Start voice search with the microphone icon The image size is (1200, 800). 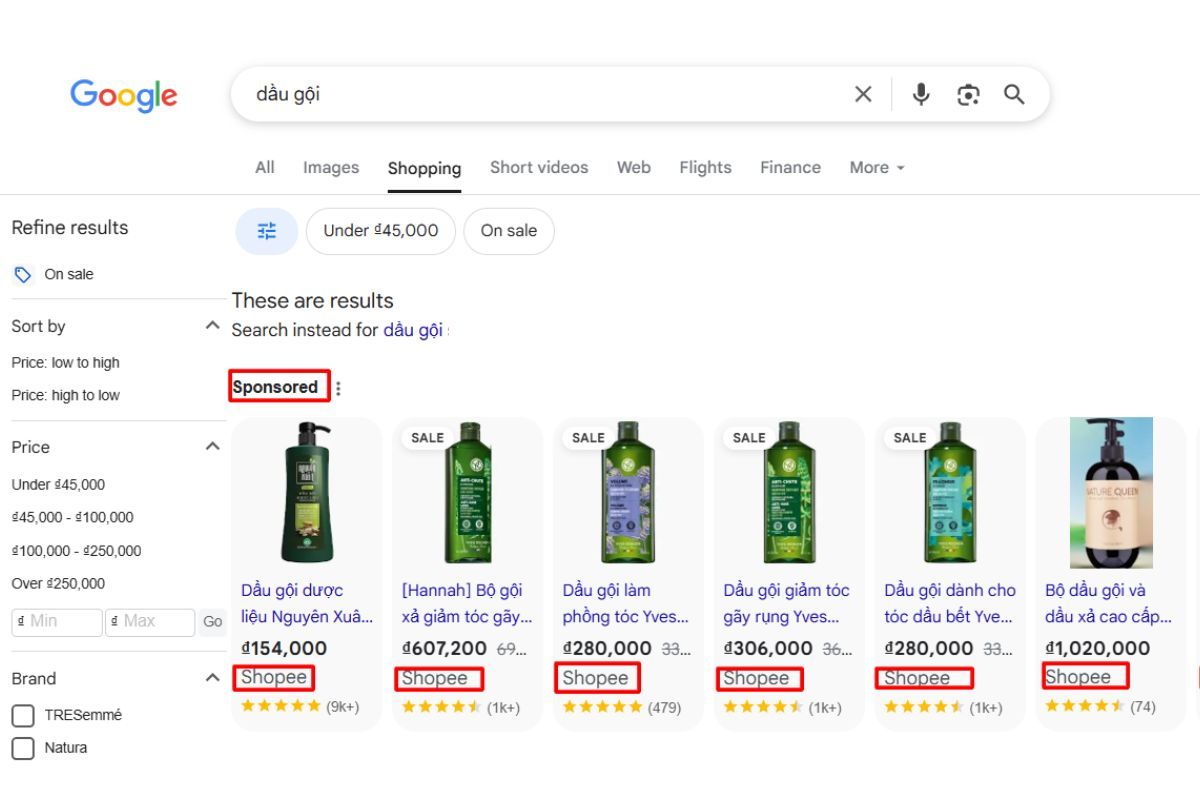point(921,94)
